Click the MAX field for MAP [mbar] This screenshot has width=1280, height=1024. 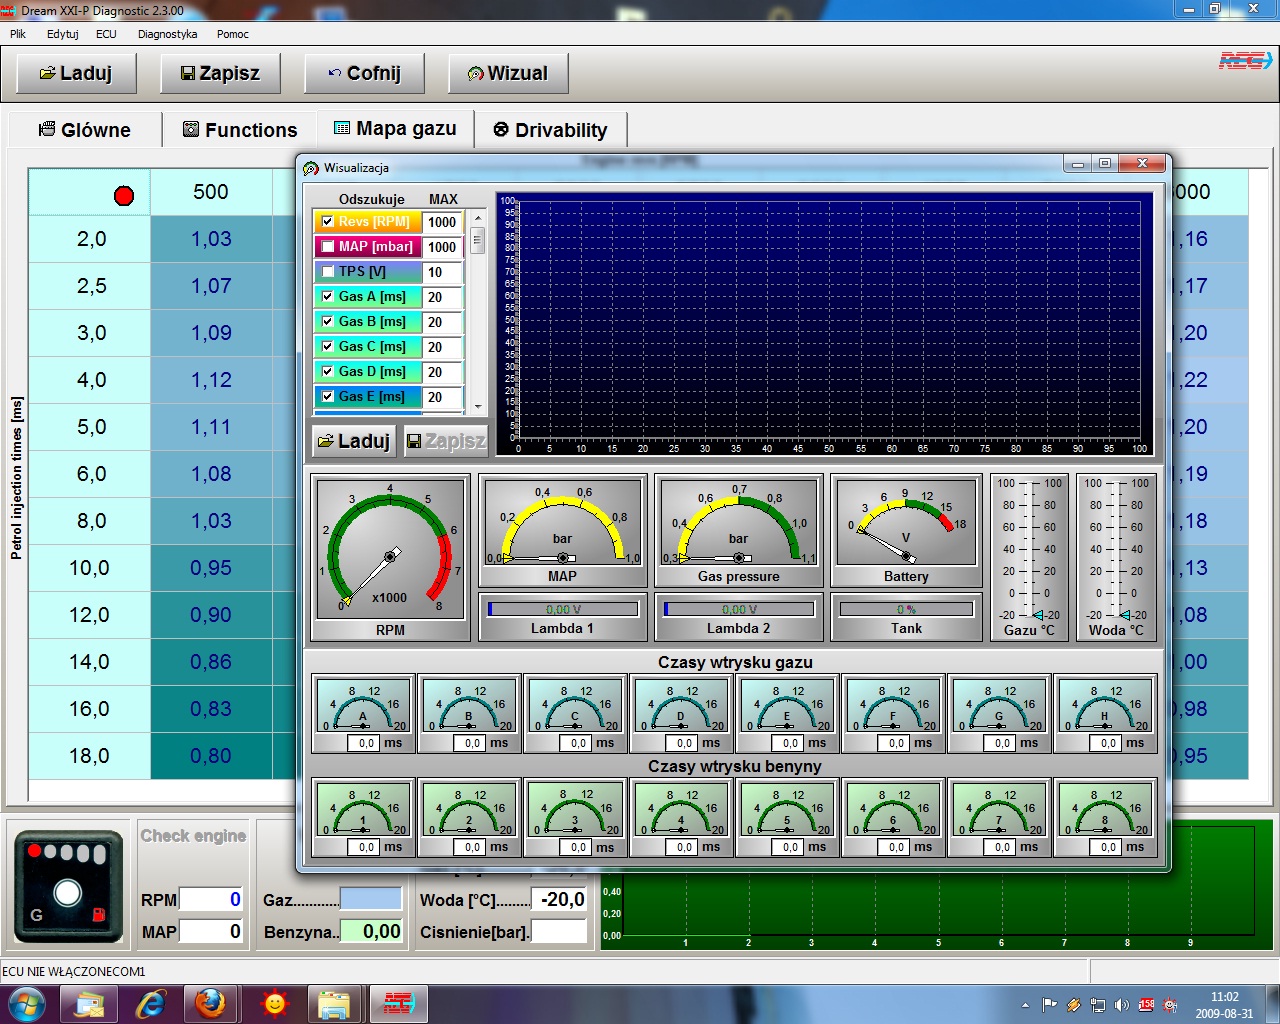coord(442,247)
